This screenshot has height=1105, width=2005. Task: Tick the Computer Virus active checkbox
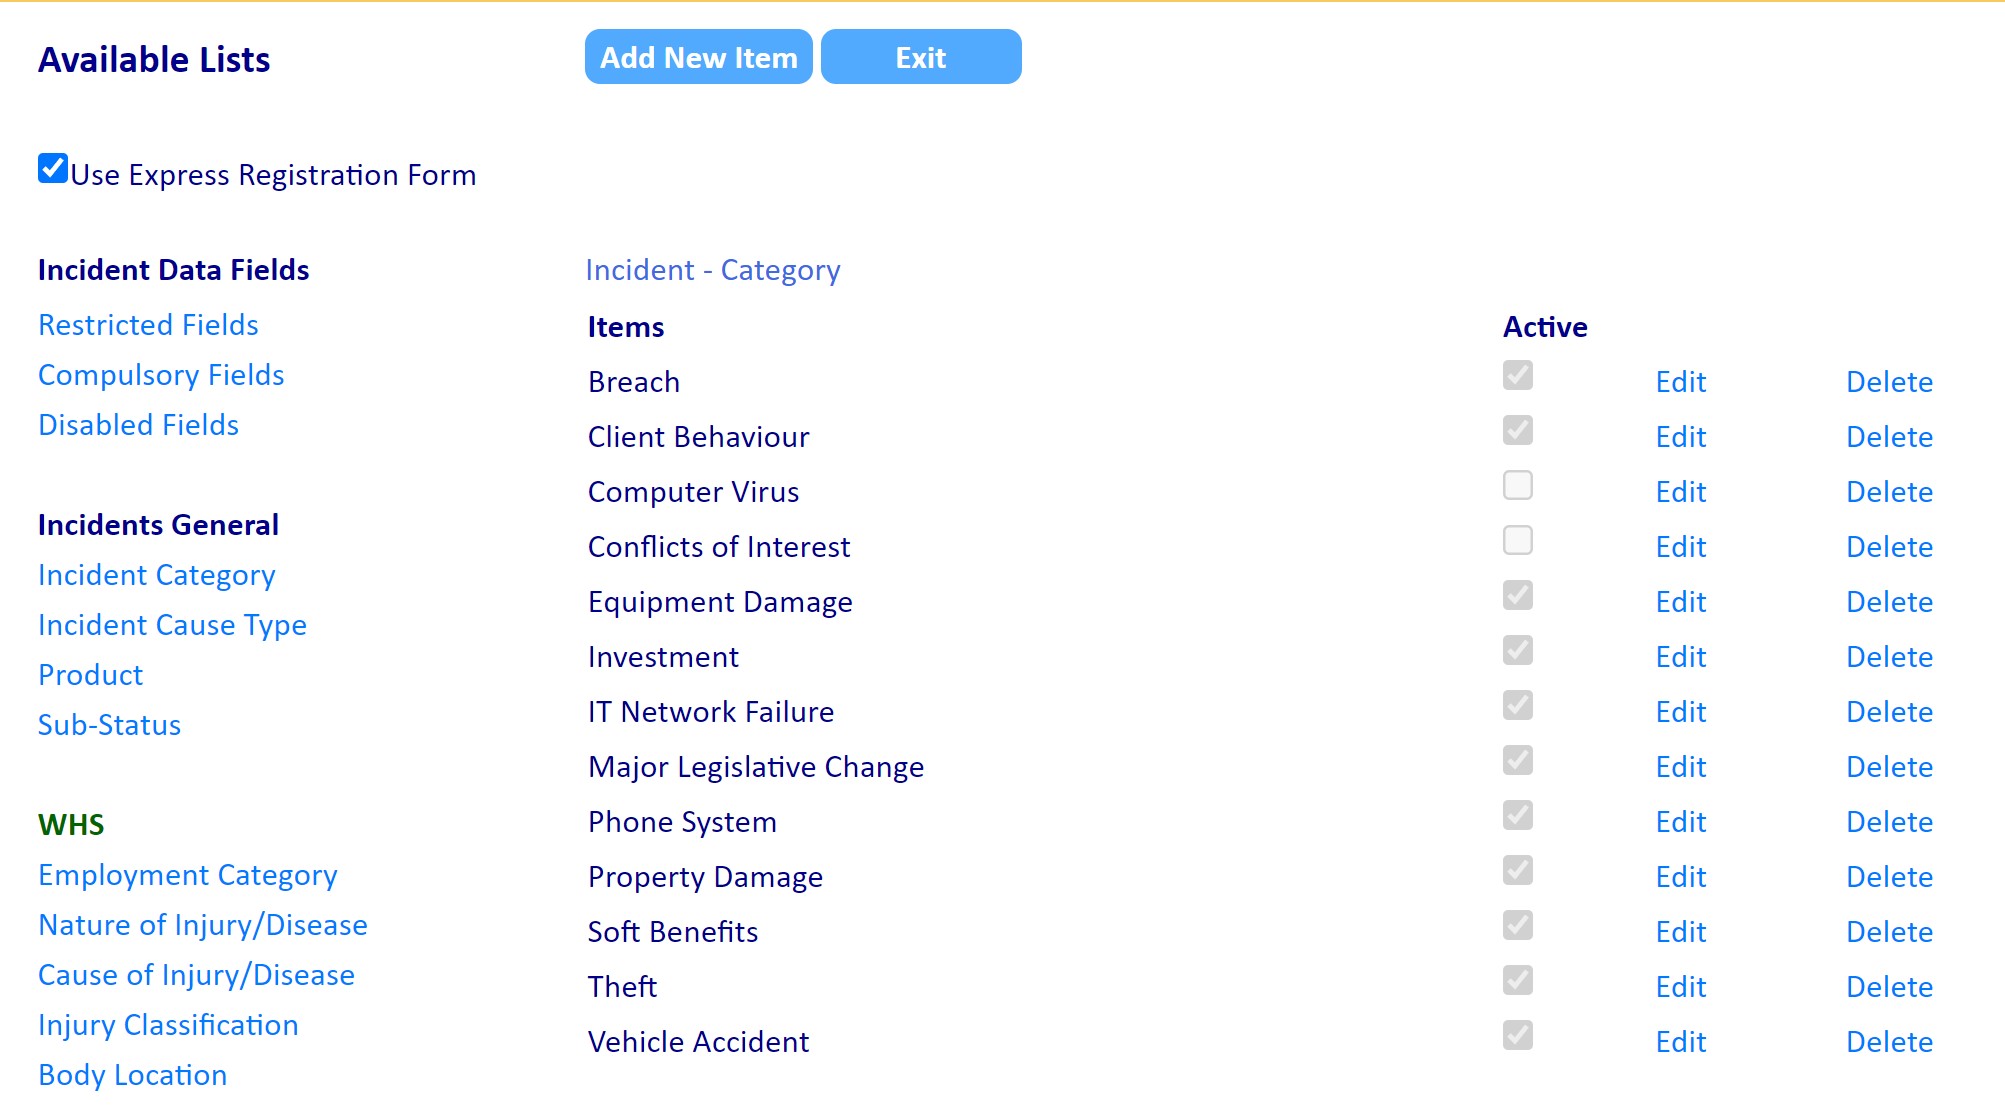1517,485
